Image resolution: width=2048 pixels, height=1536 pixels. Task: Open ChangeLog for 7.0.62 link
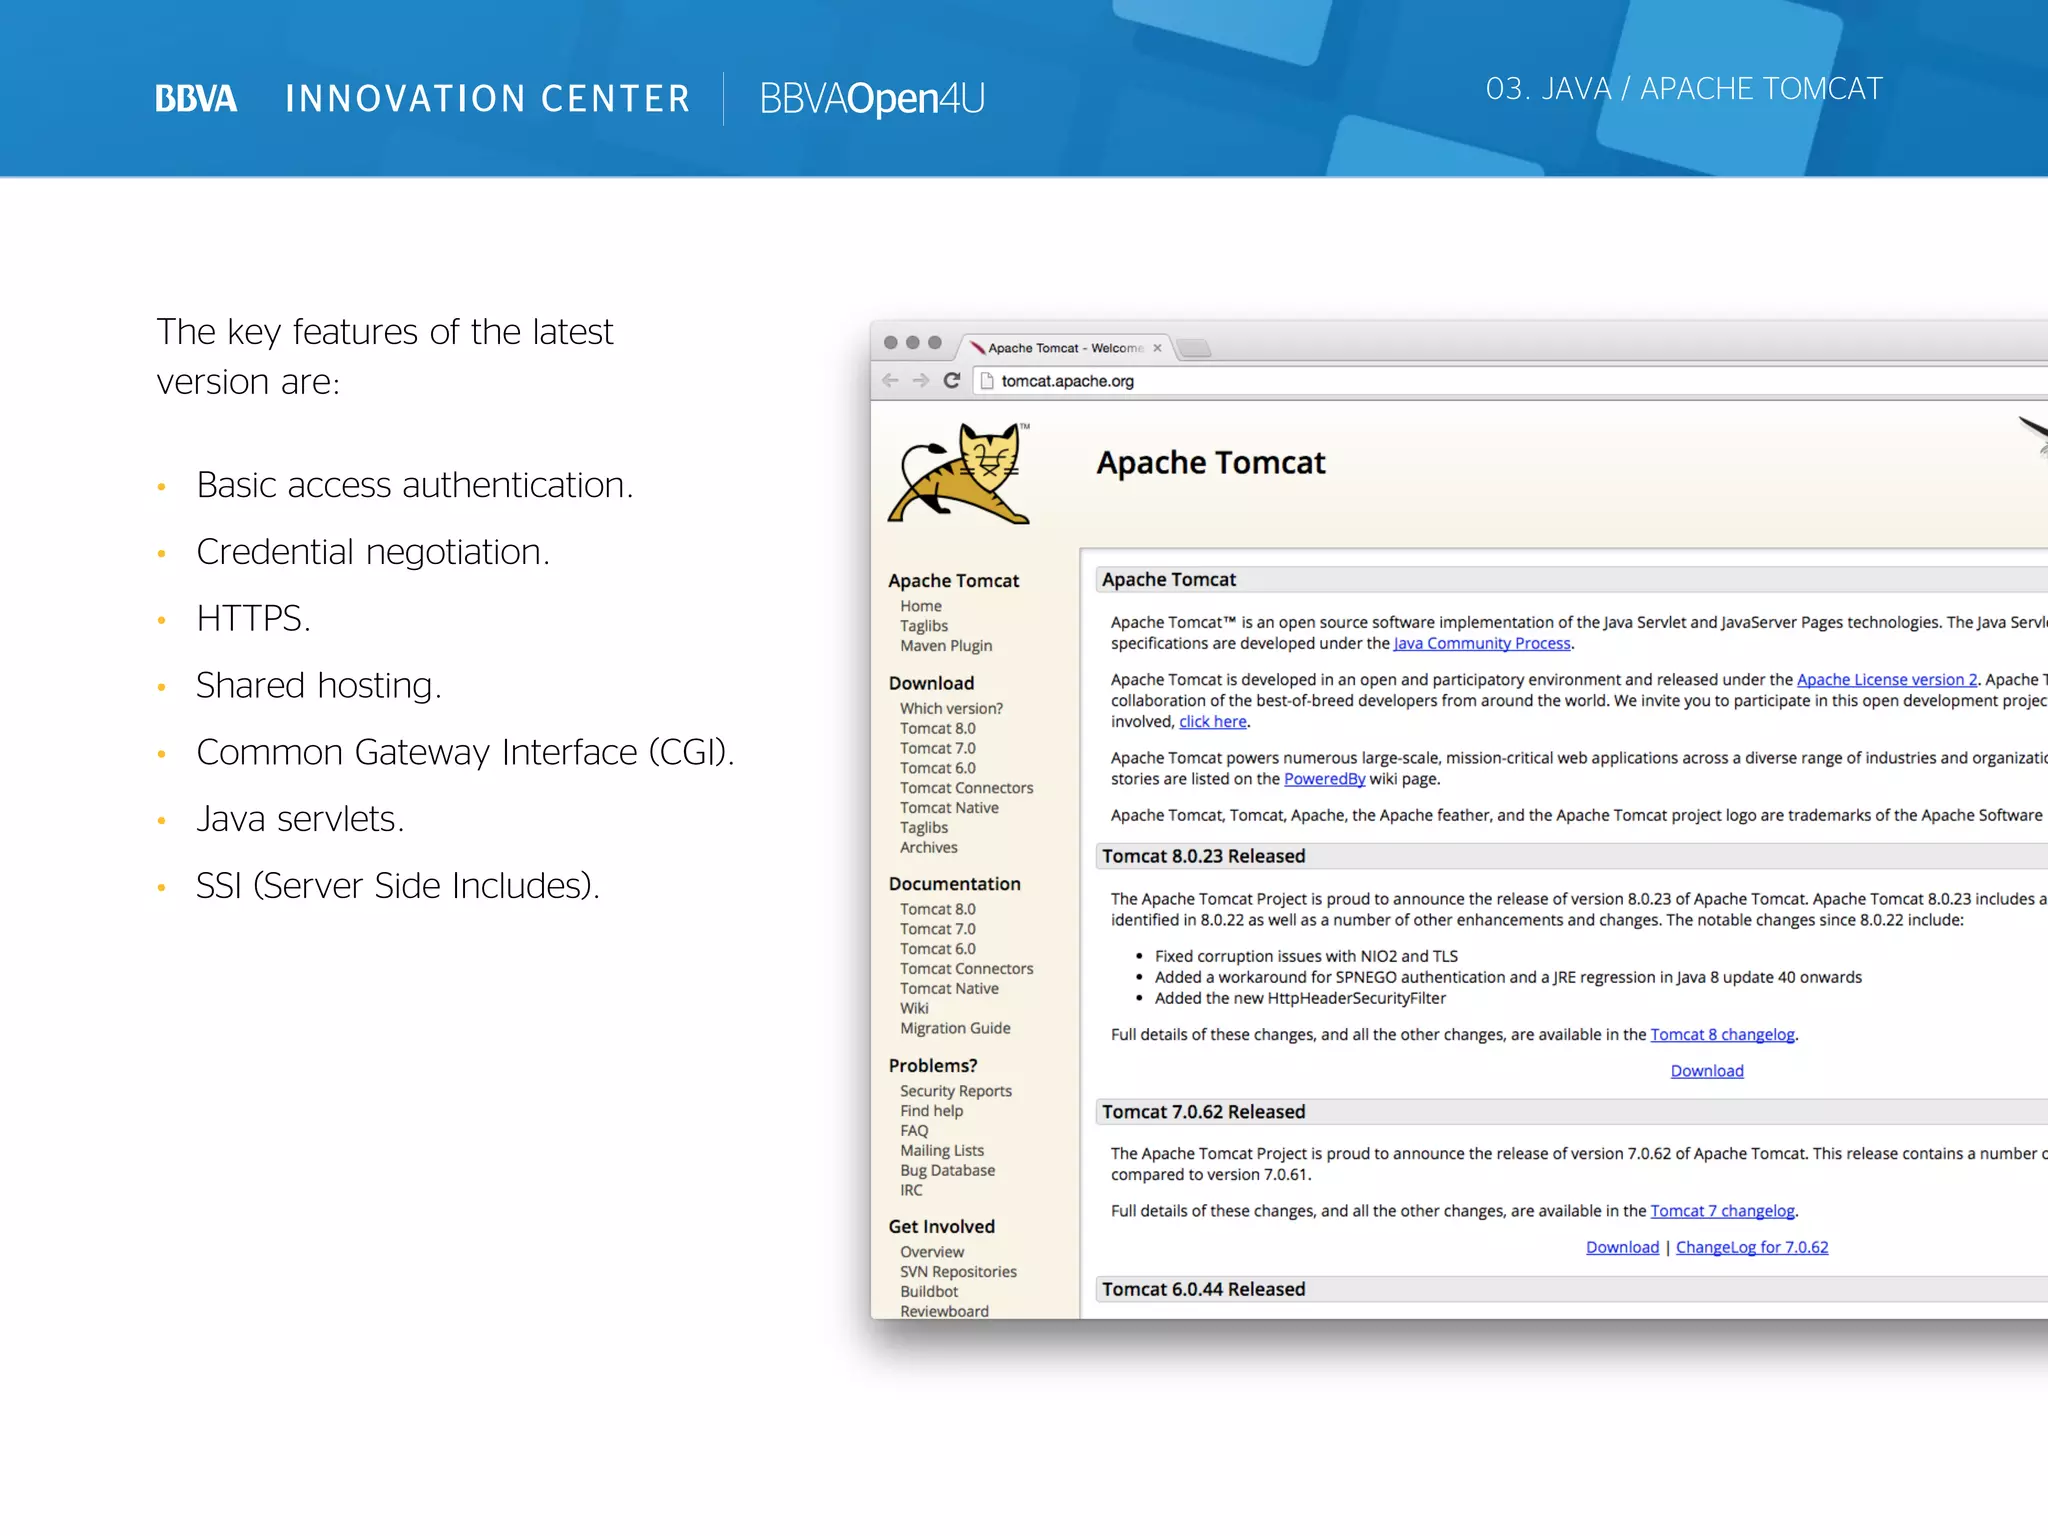[1752, 1248]
